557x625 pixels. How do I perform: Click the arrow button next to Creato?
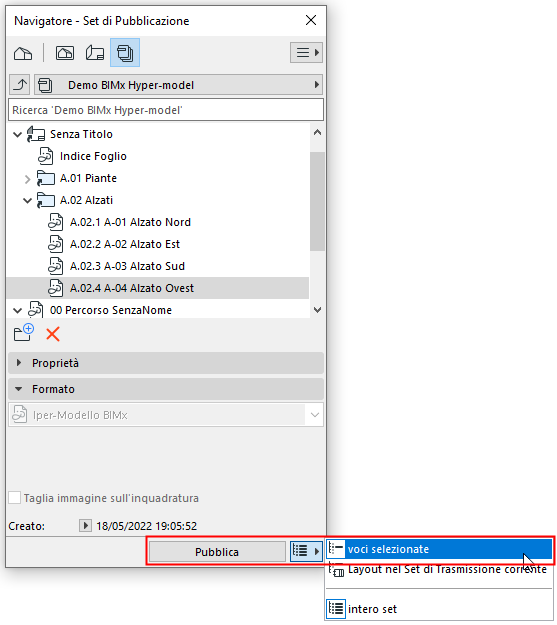[85, 526]
